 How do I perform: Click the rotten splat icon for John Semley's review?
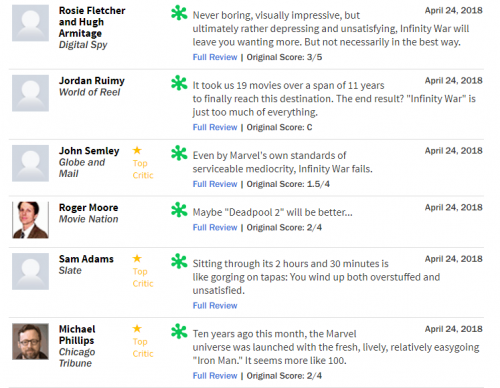[x=179, y=153]
